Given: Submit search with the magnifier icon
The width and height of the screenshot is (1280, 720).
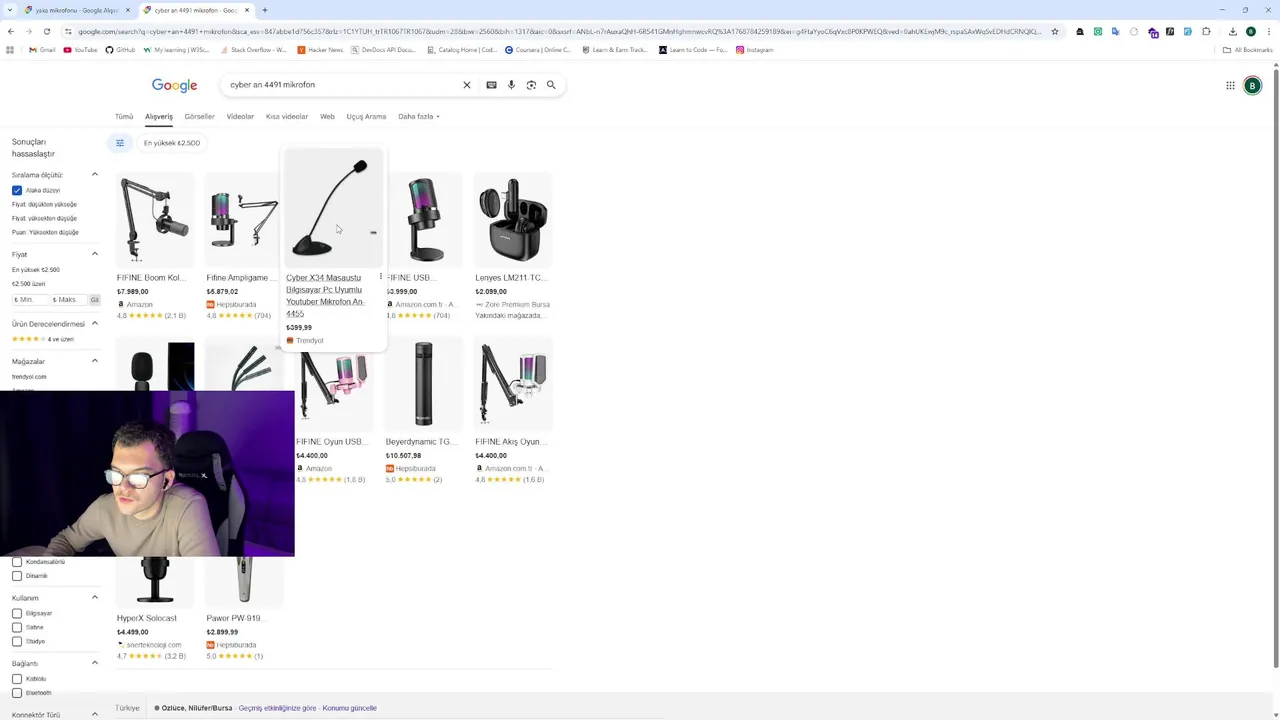Looking at the screenshot, I should [551, 85].
